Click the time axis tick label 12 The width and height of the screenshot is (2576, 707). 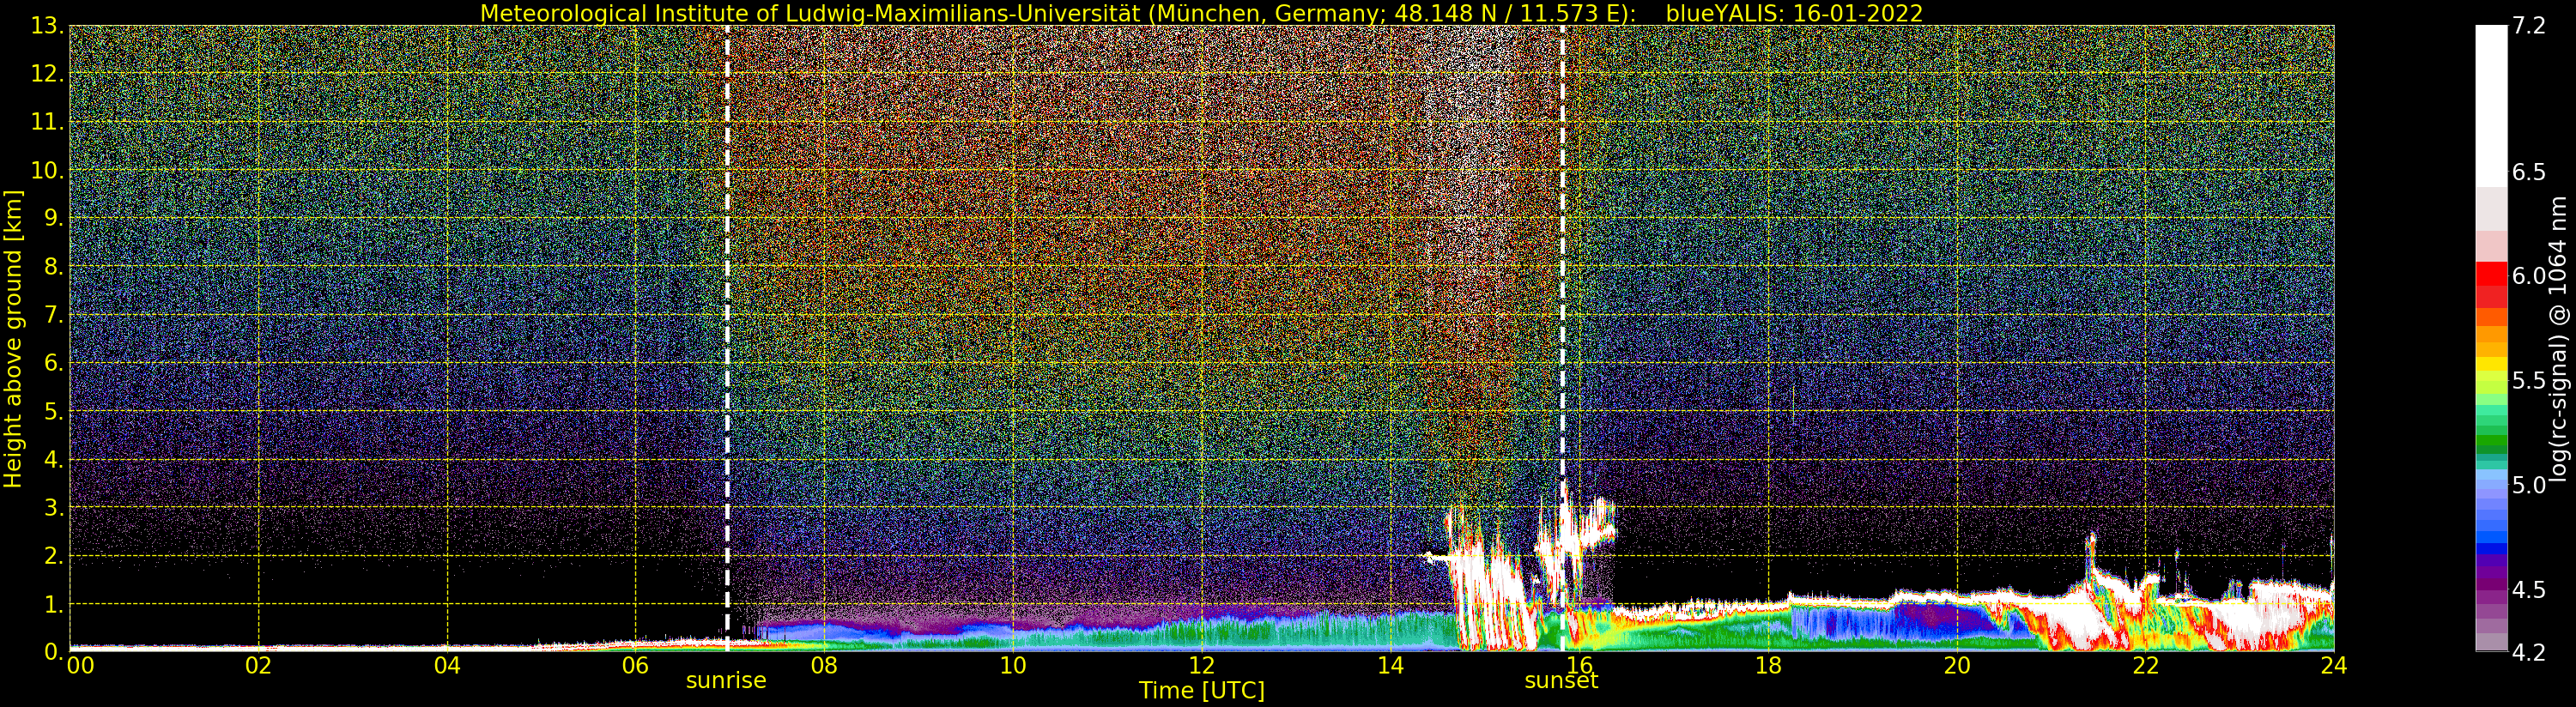tap(1202, 665)
